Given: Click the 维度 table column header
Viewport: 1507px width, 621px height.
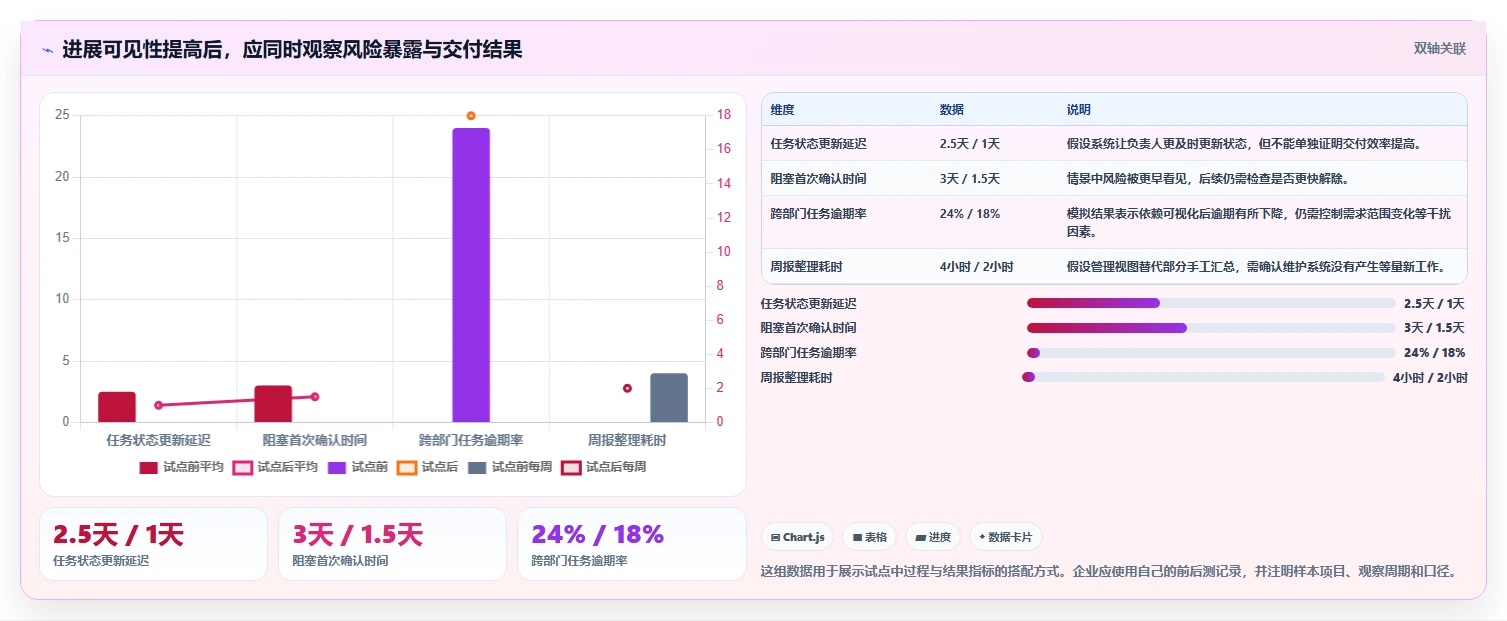Looking at the screenshot, I should tap(782, 110).
